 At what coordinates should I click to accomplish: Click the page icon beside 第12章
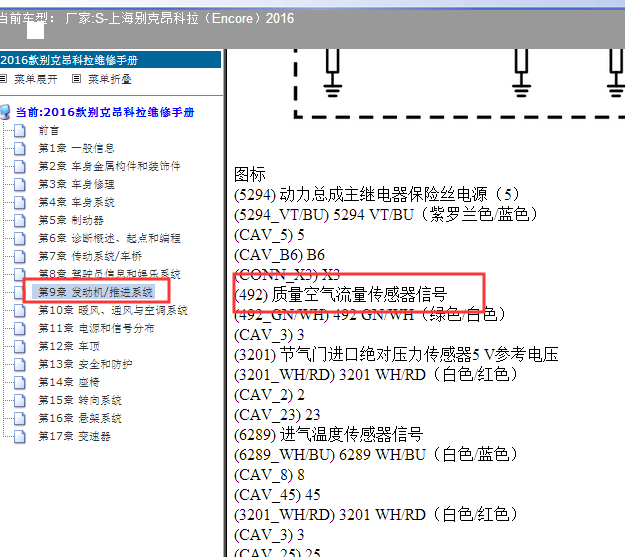pyautogui.click(x=19, y=346)
